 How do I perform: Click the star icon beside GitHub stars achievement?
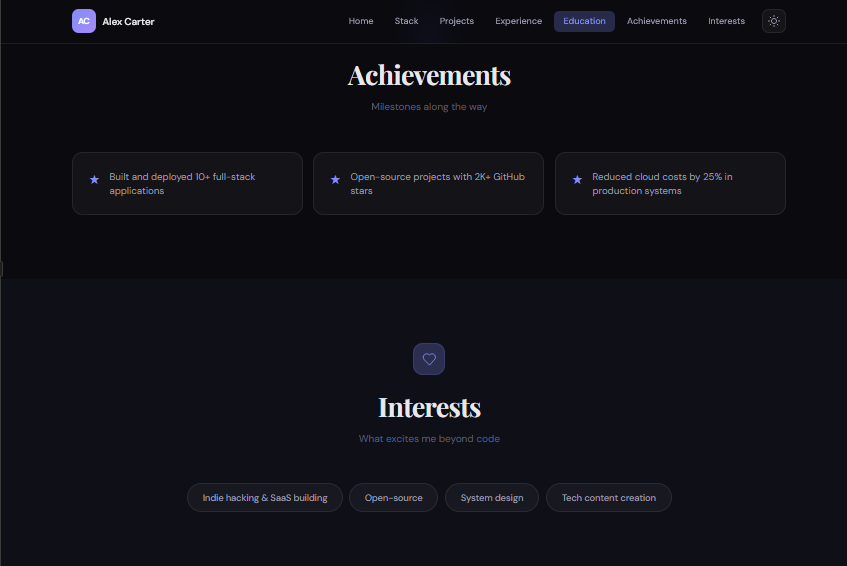[x=335, y=180]
